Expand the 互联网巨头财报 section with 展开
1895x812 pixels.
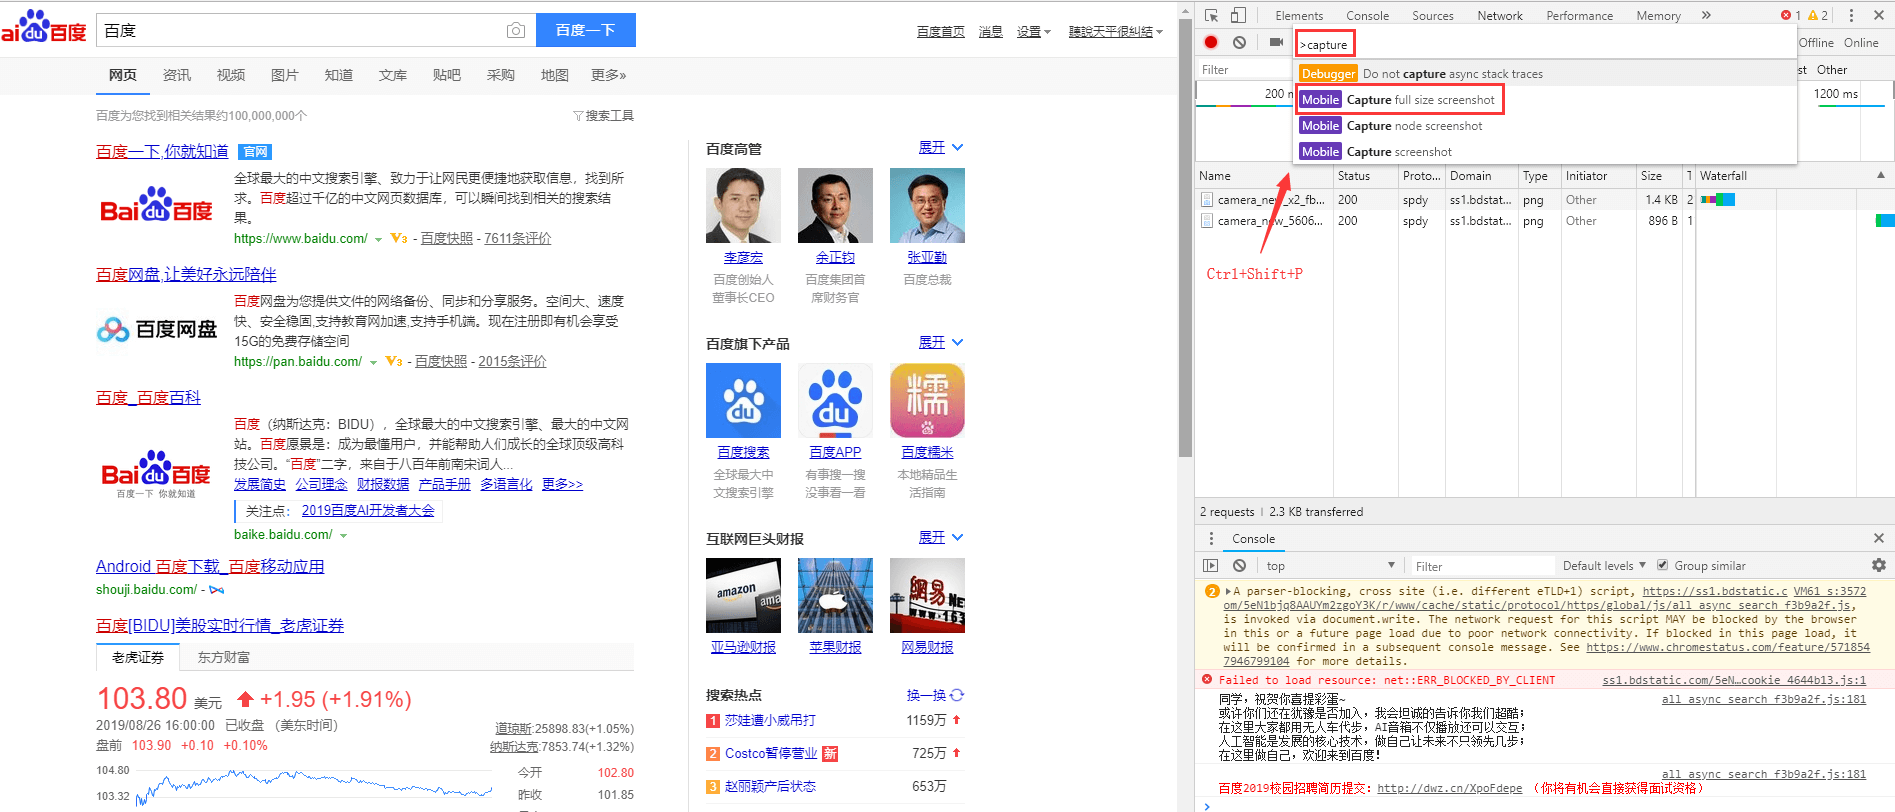[941, 537]
